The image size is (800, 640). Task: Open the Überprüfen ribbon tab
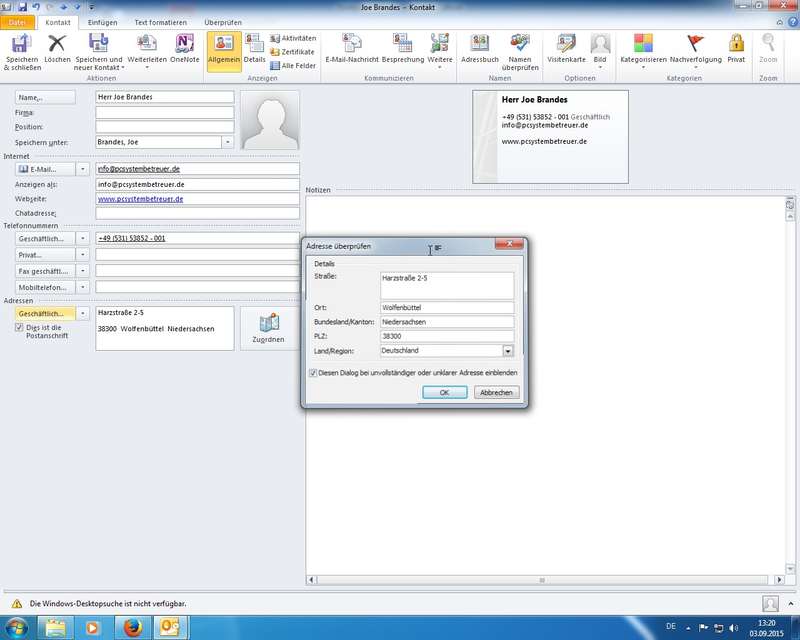click(222, 22)
